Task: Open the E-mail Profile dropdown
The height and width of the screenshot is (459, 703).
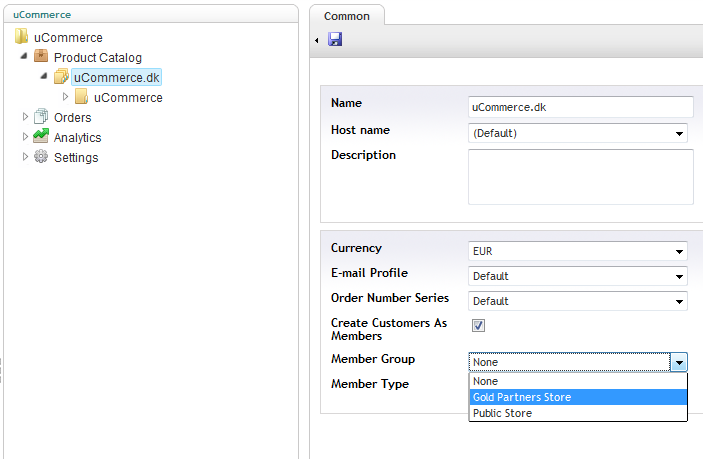Action: click(x=578, y=276)
